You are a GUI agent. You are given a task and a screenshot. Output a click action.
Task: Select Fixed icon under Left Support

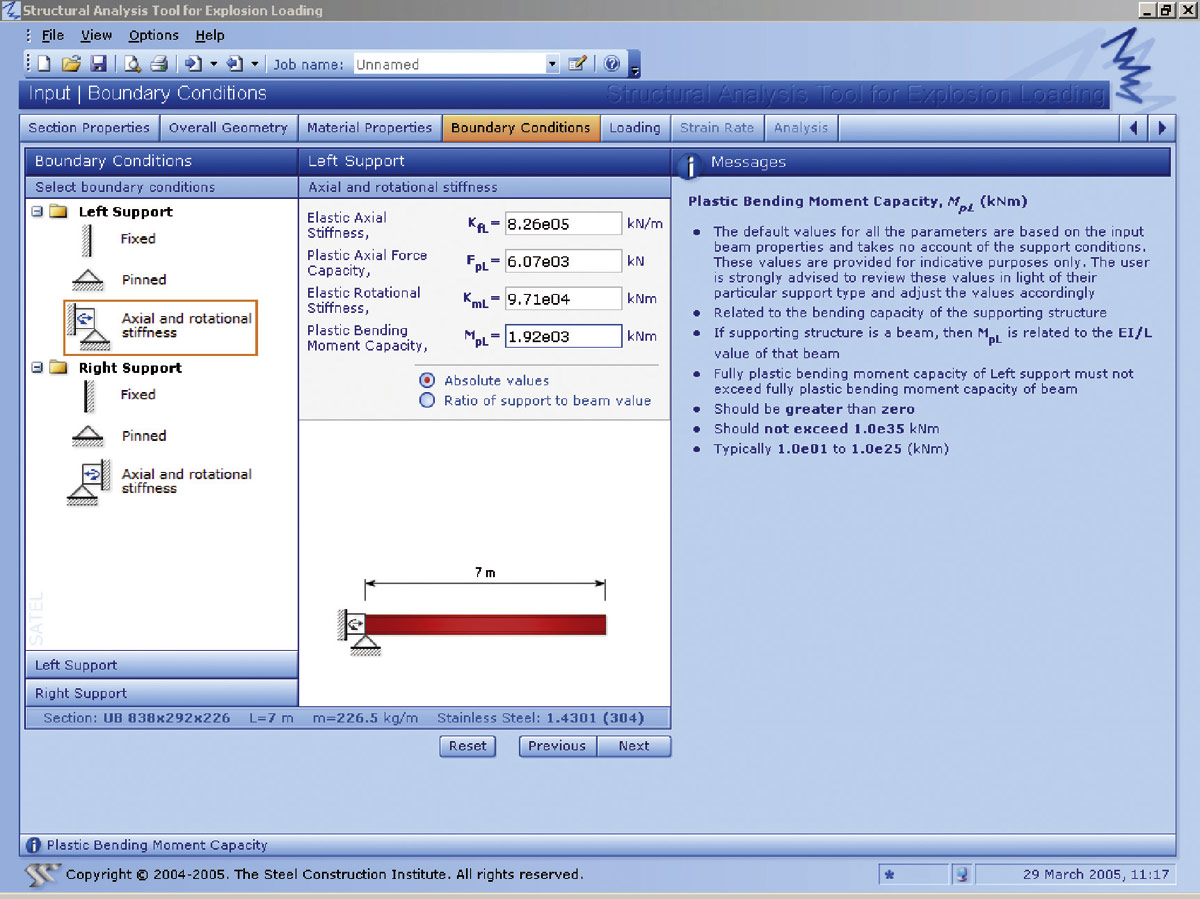click(x=88, y=240)
